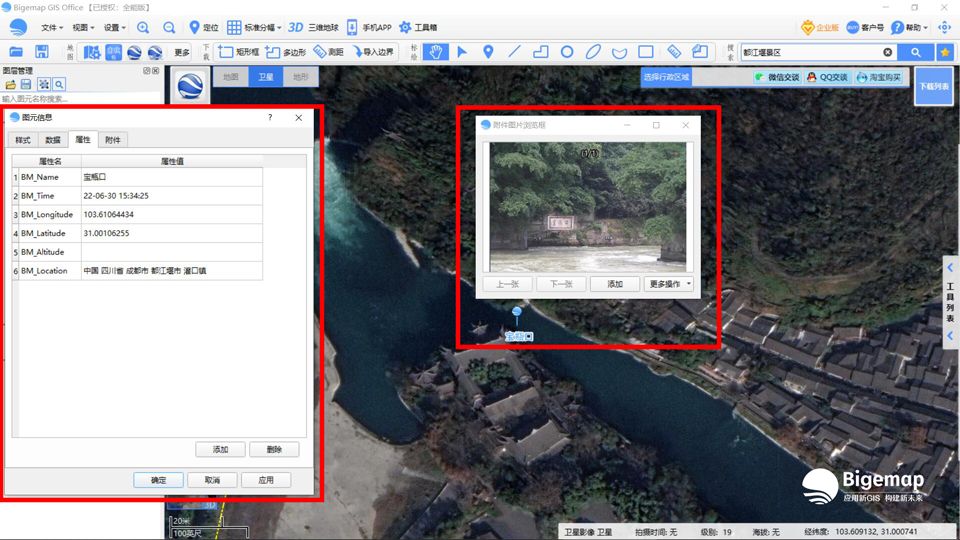Select the first blue globe map source
Screen dimensions: 960x540
[x=135, y=52]
